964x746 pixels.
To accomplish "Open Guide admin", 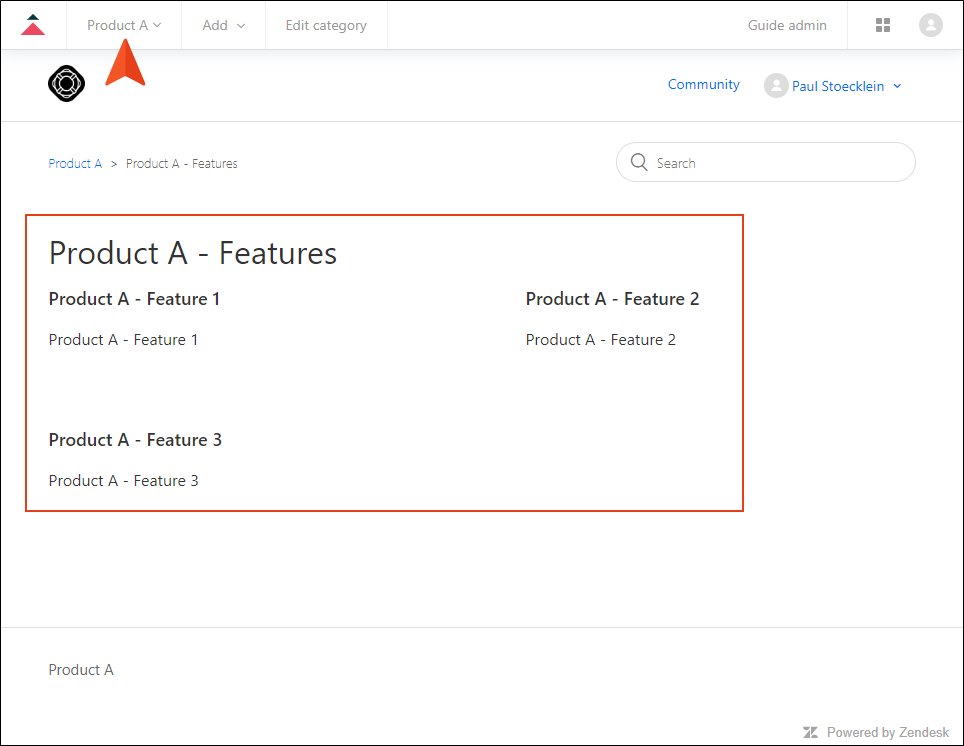I will [787, 25].
